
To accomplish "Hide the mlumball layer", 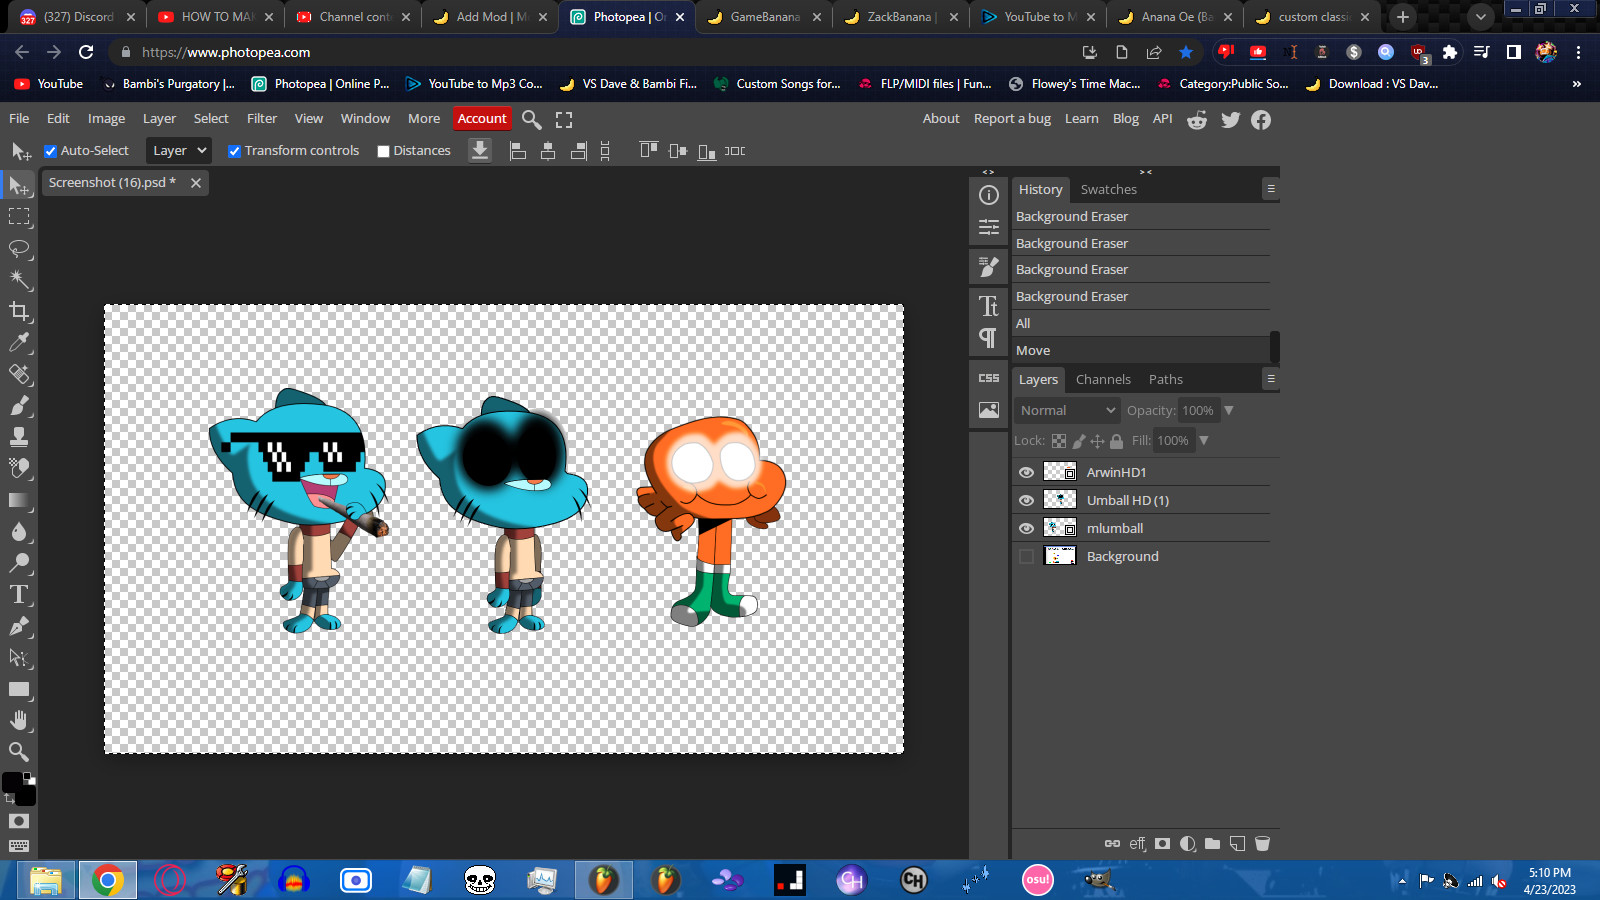I will point(1026,528).
